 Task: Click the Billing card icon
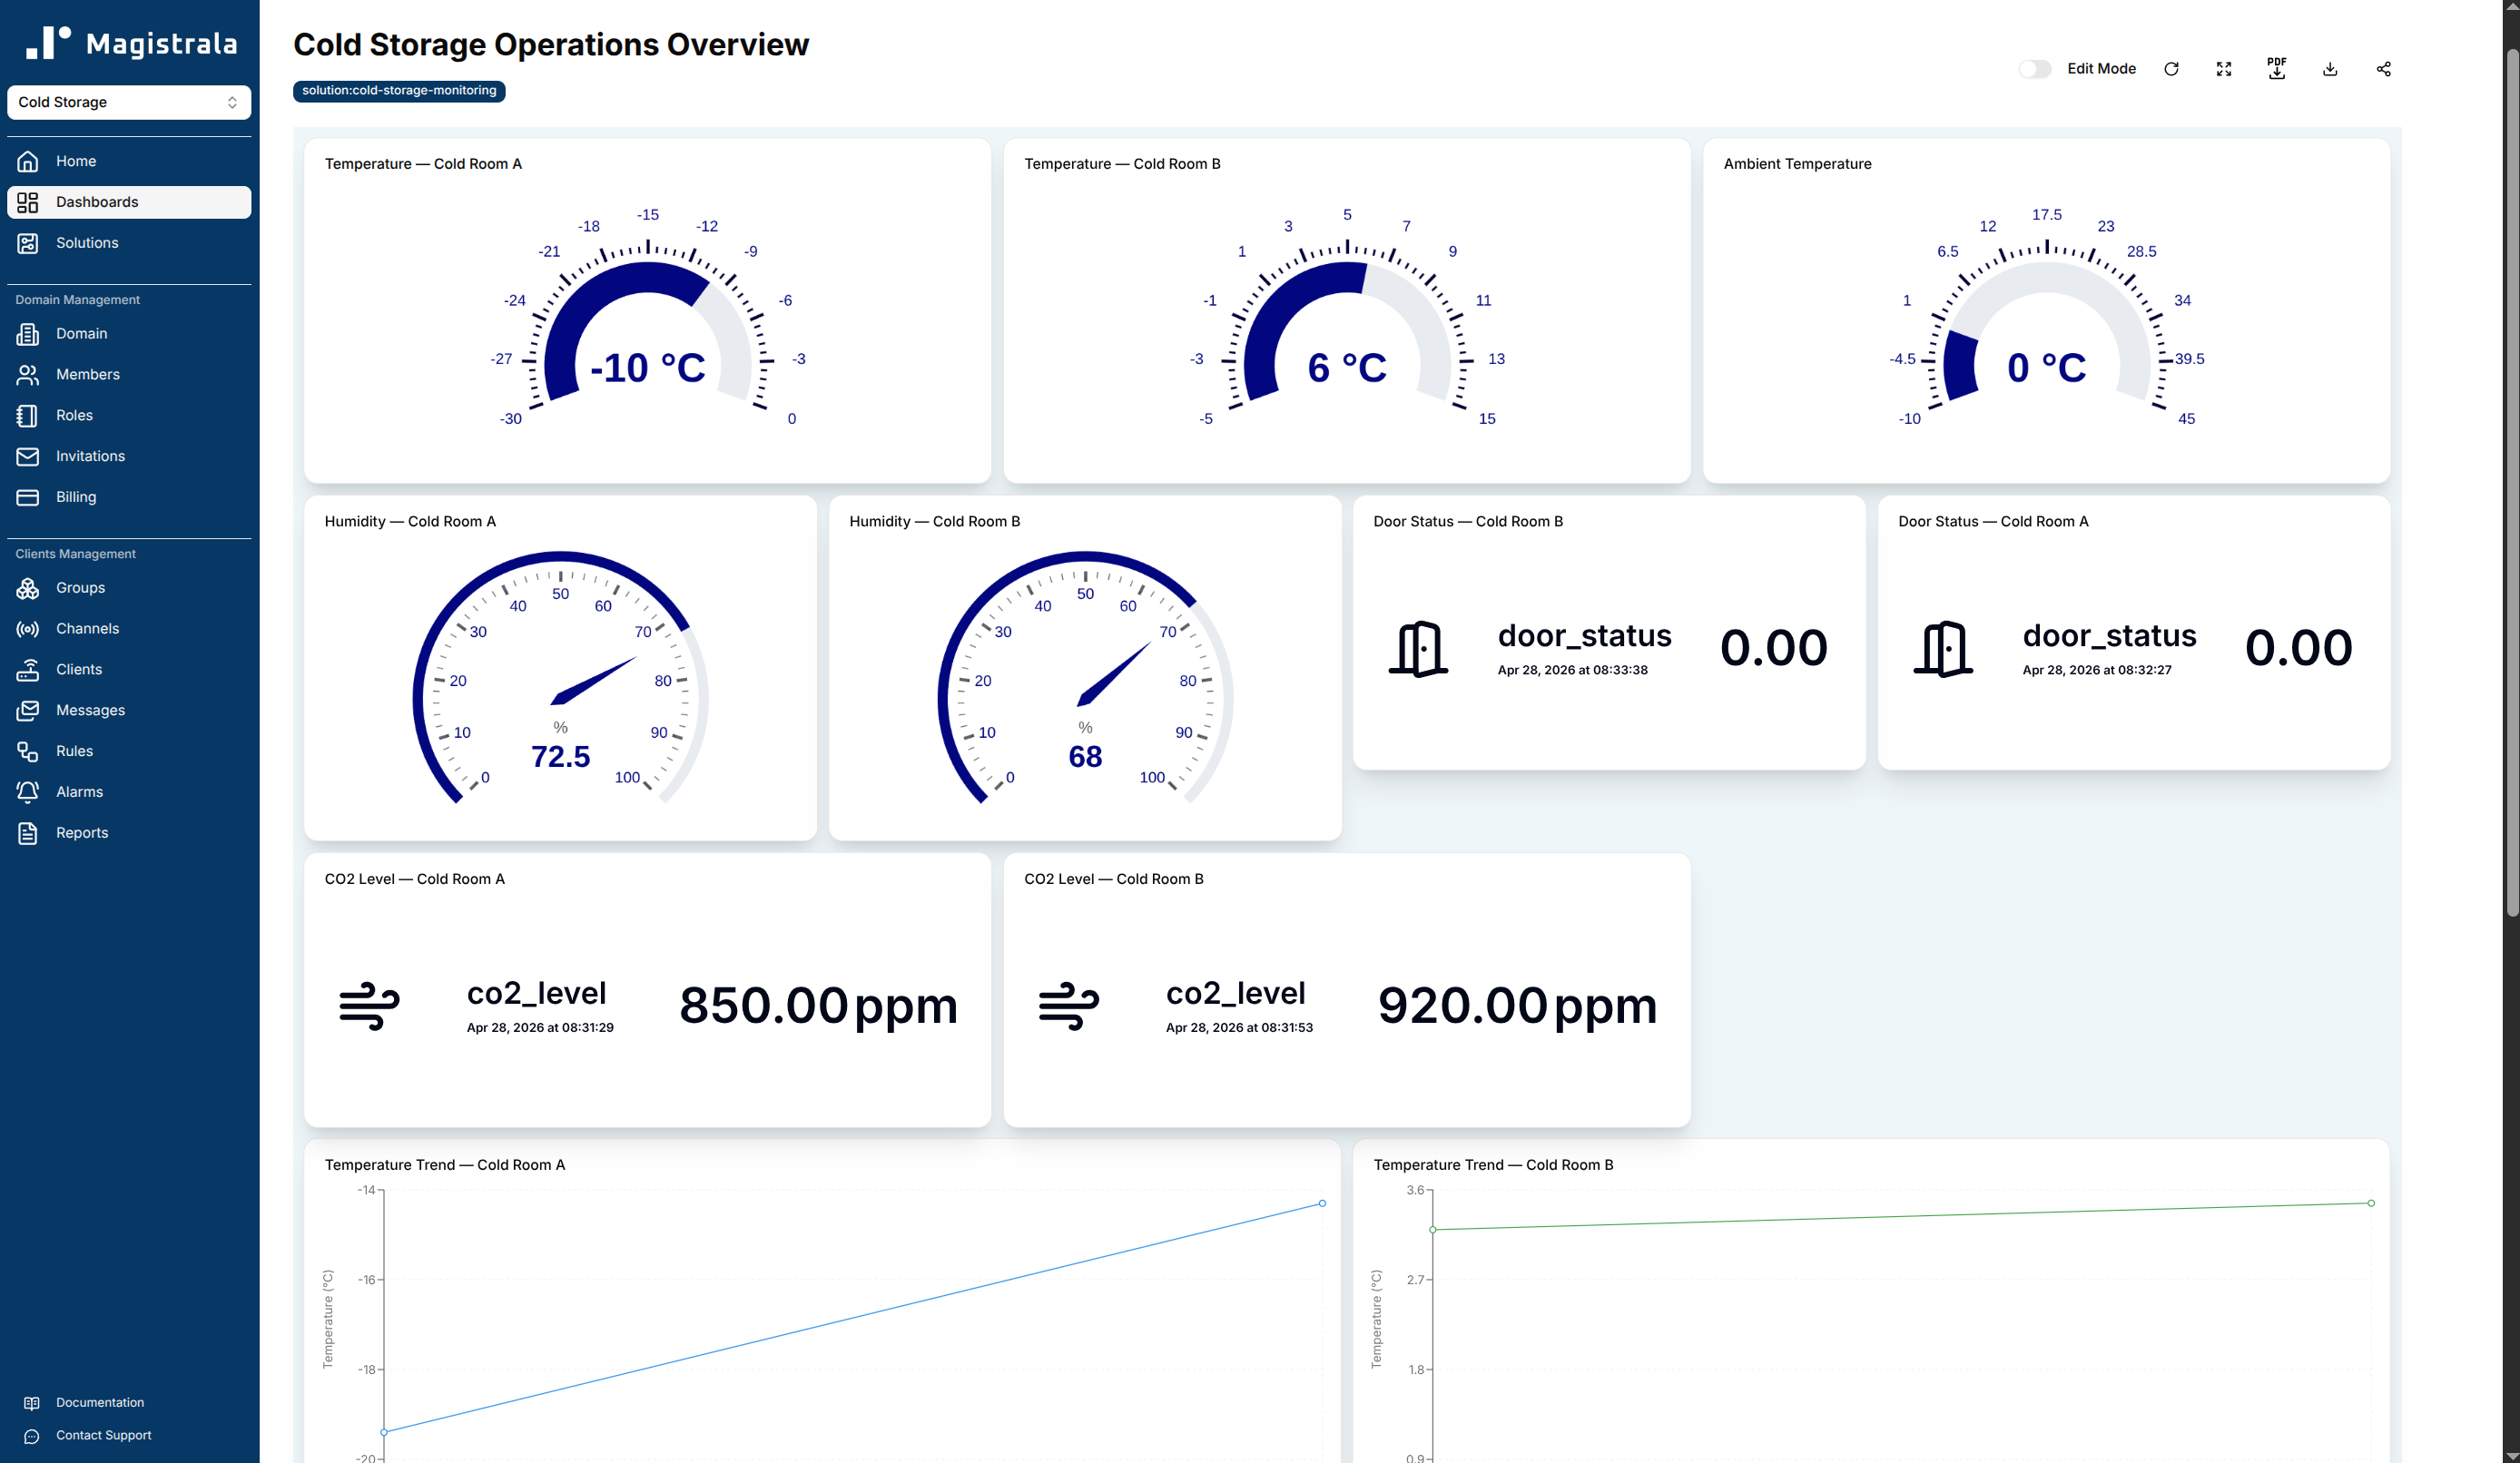click(28, 498)
